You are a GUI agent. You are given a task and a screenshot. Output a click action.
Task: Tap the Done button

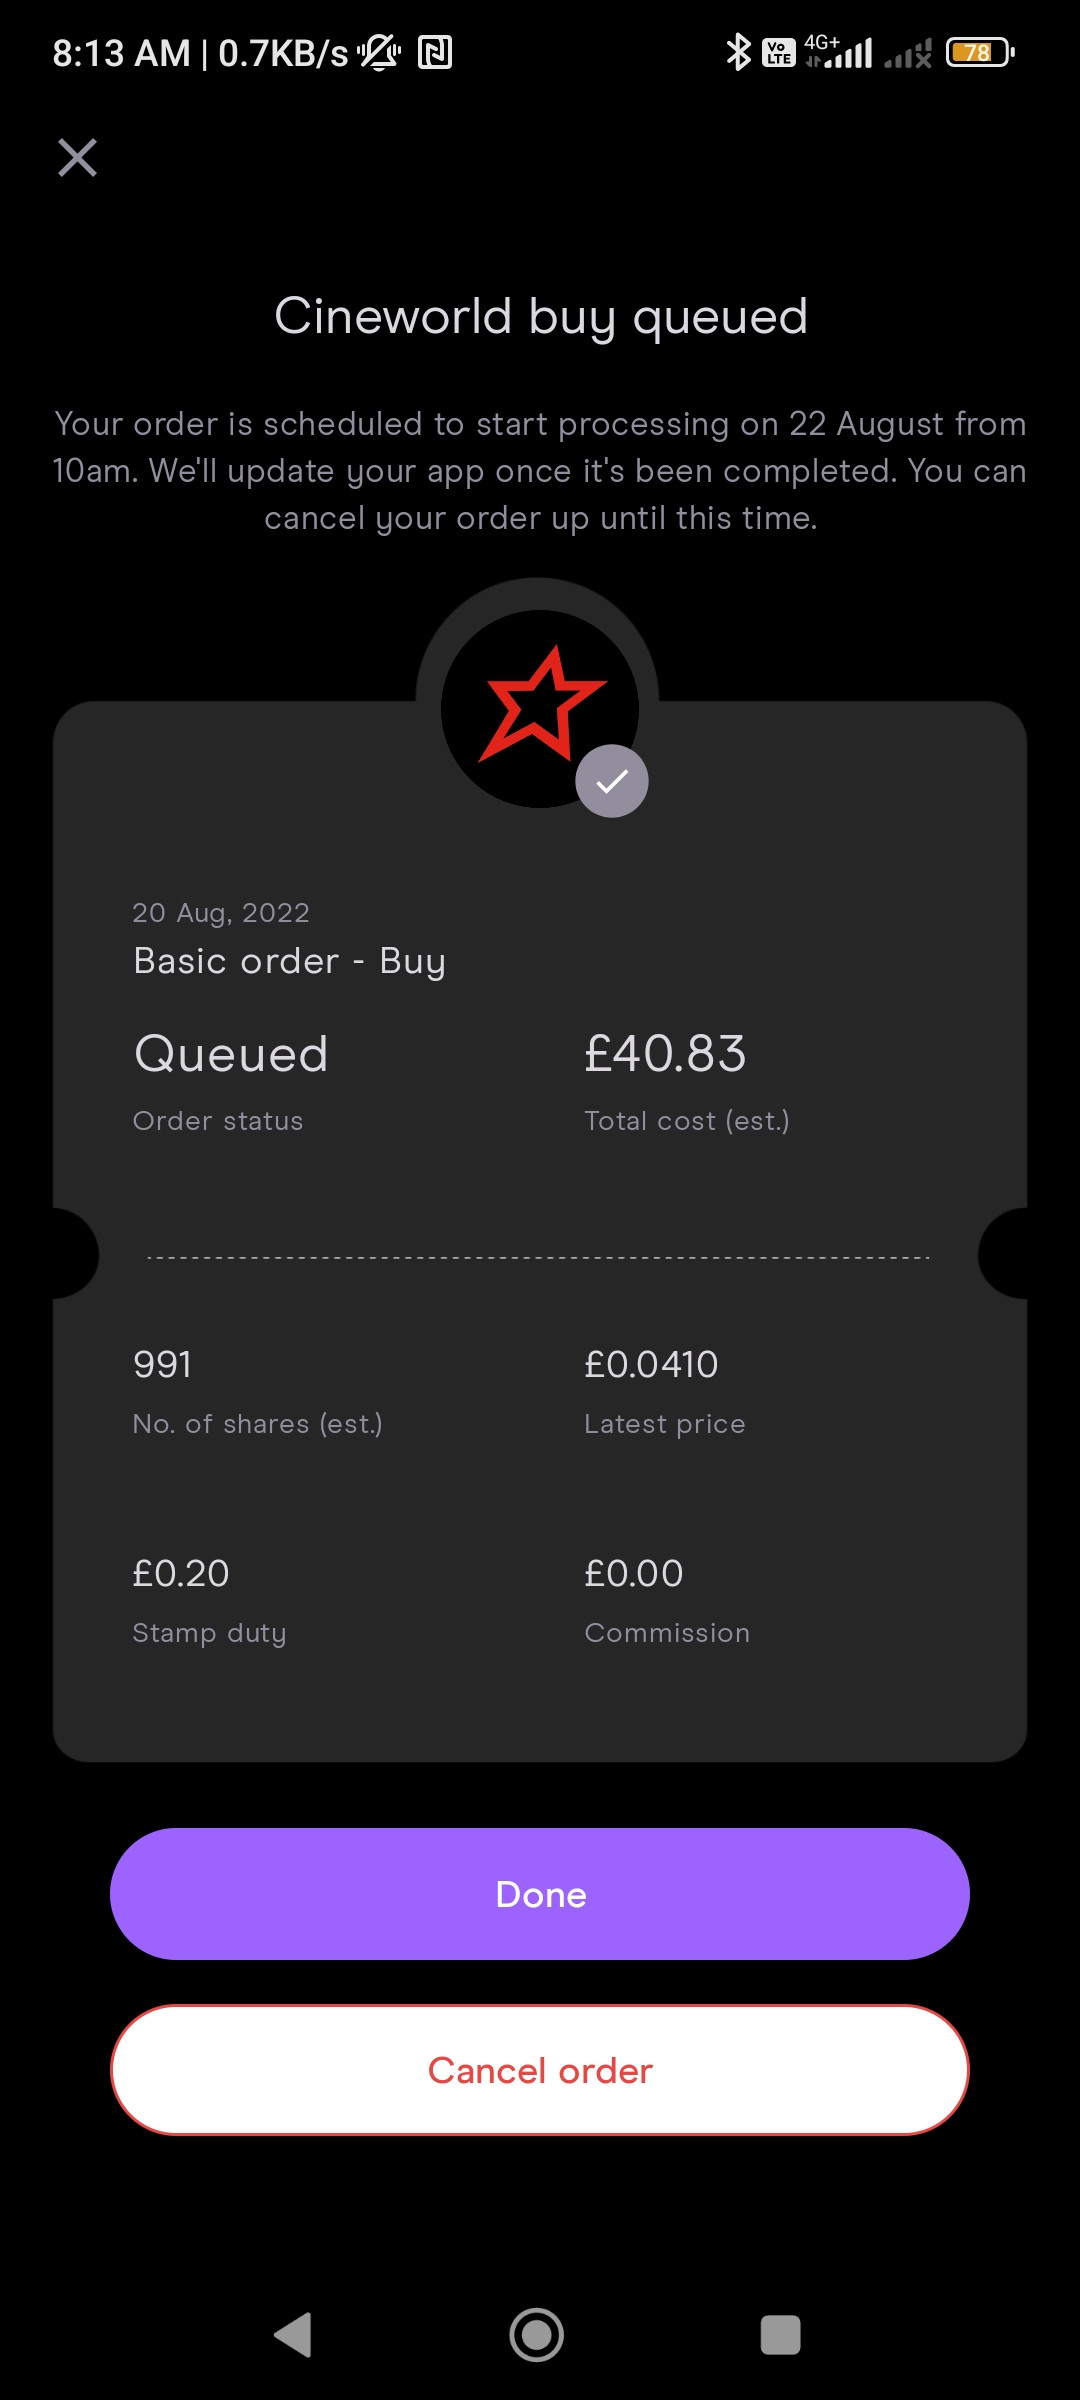tap(540, 1894)
